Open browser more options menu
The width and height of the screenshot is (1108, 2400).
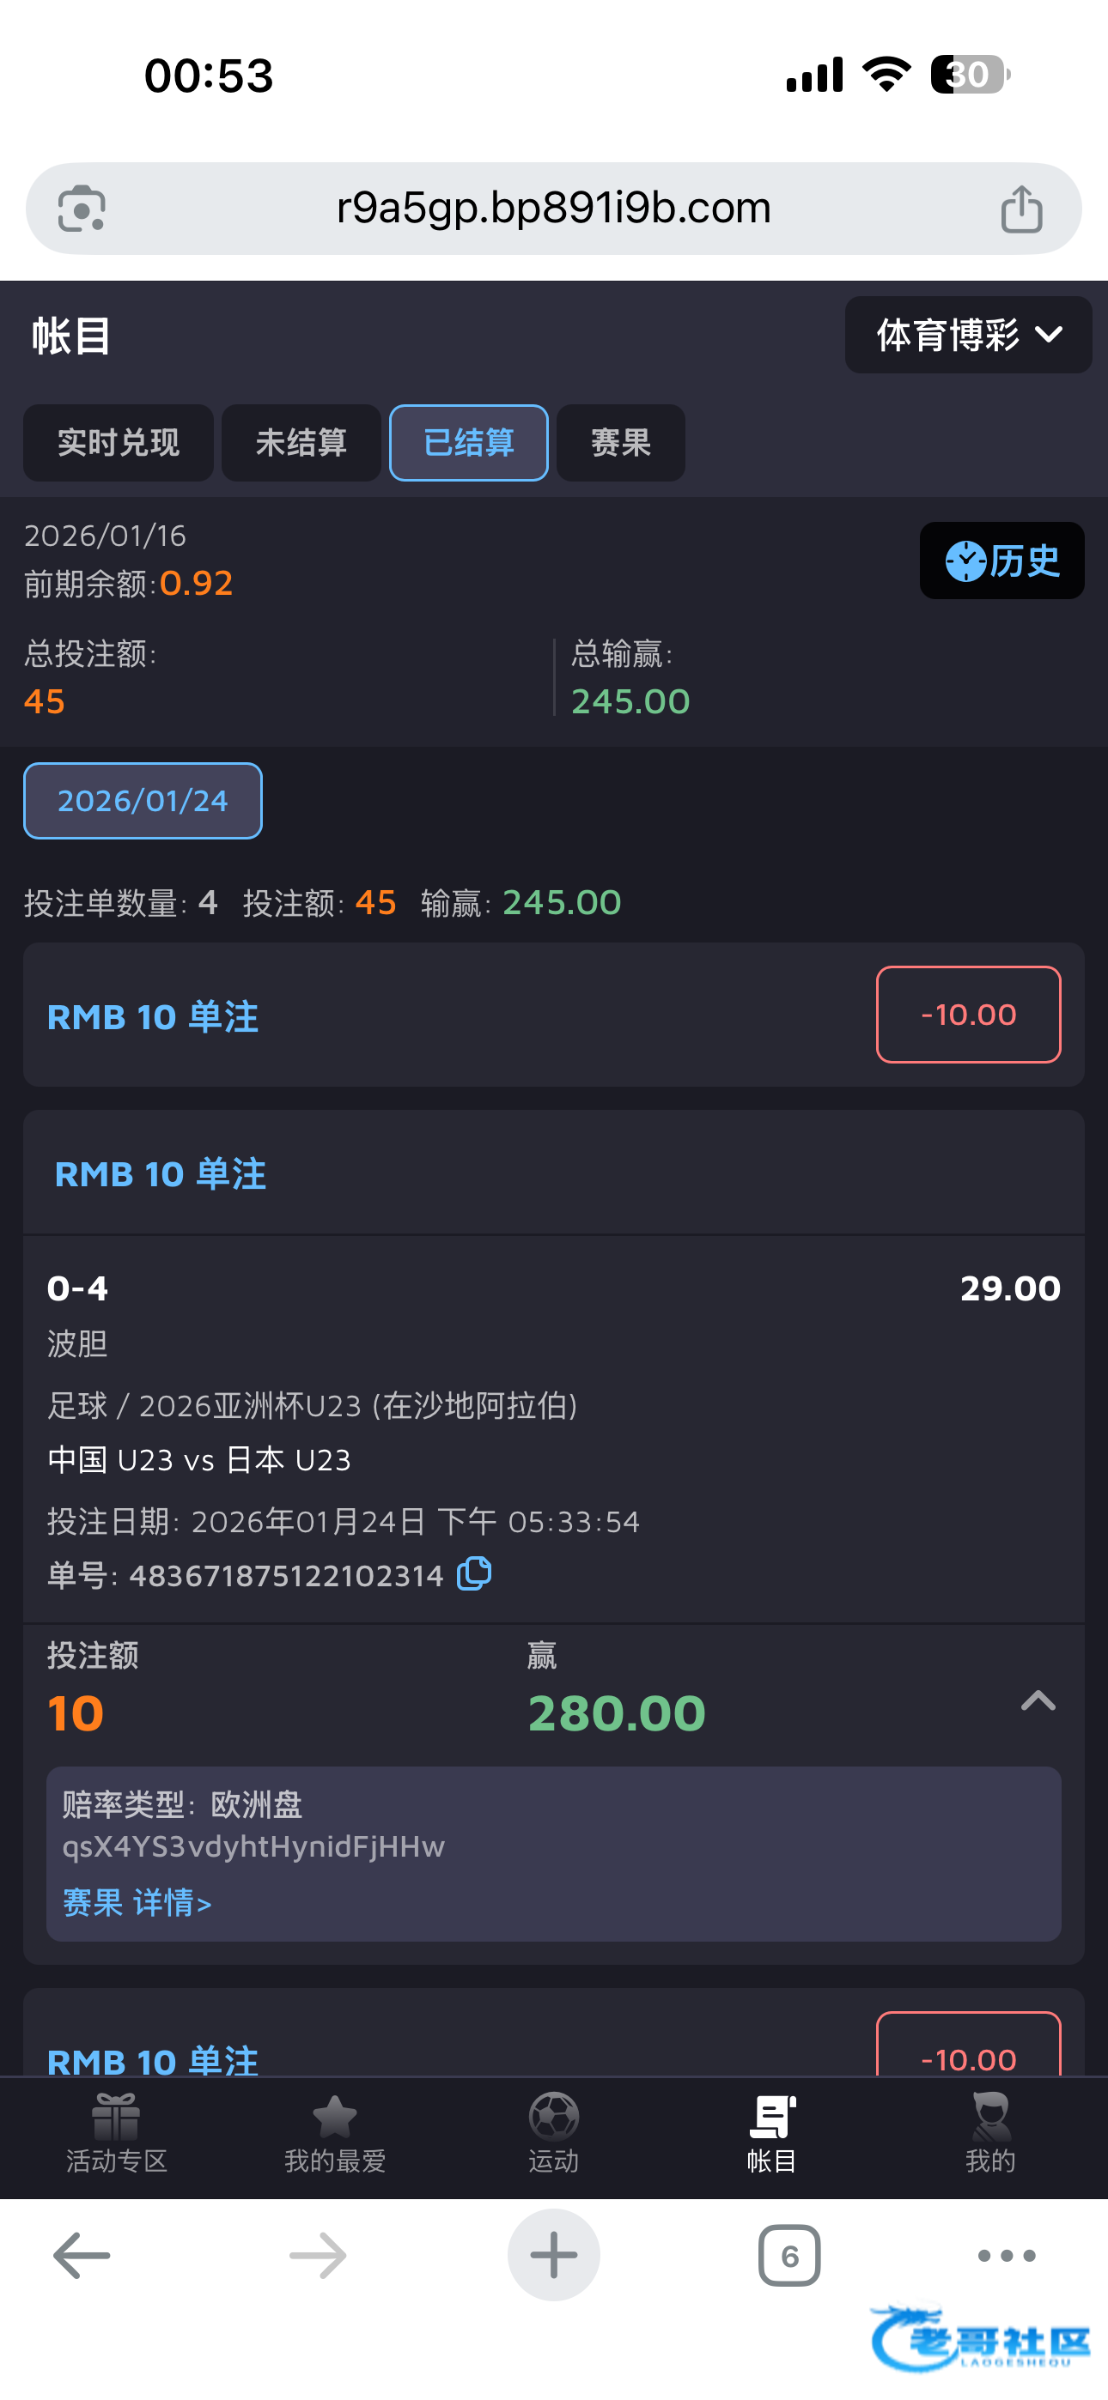tap(1006, 2256)
